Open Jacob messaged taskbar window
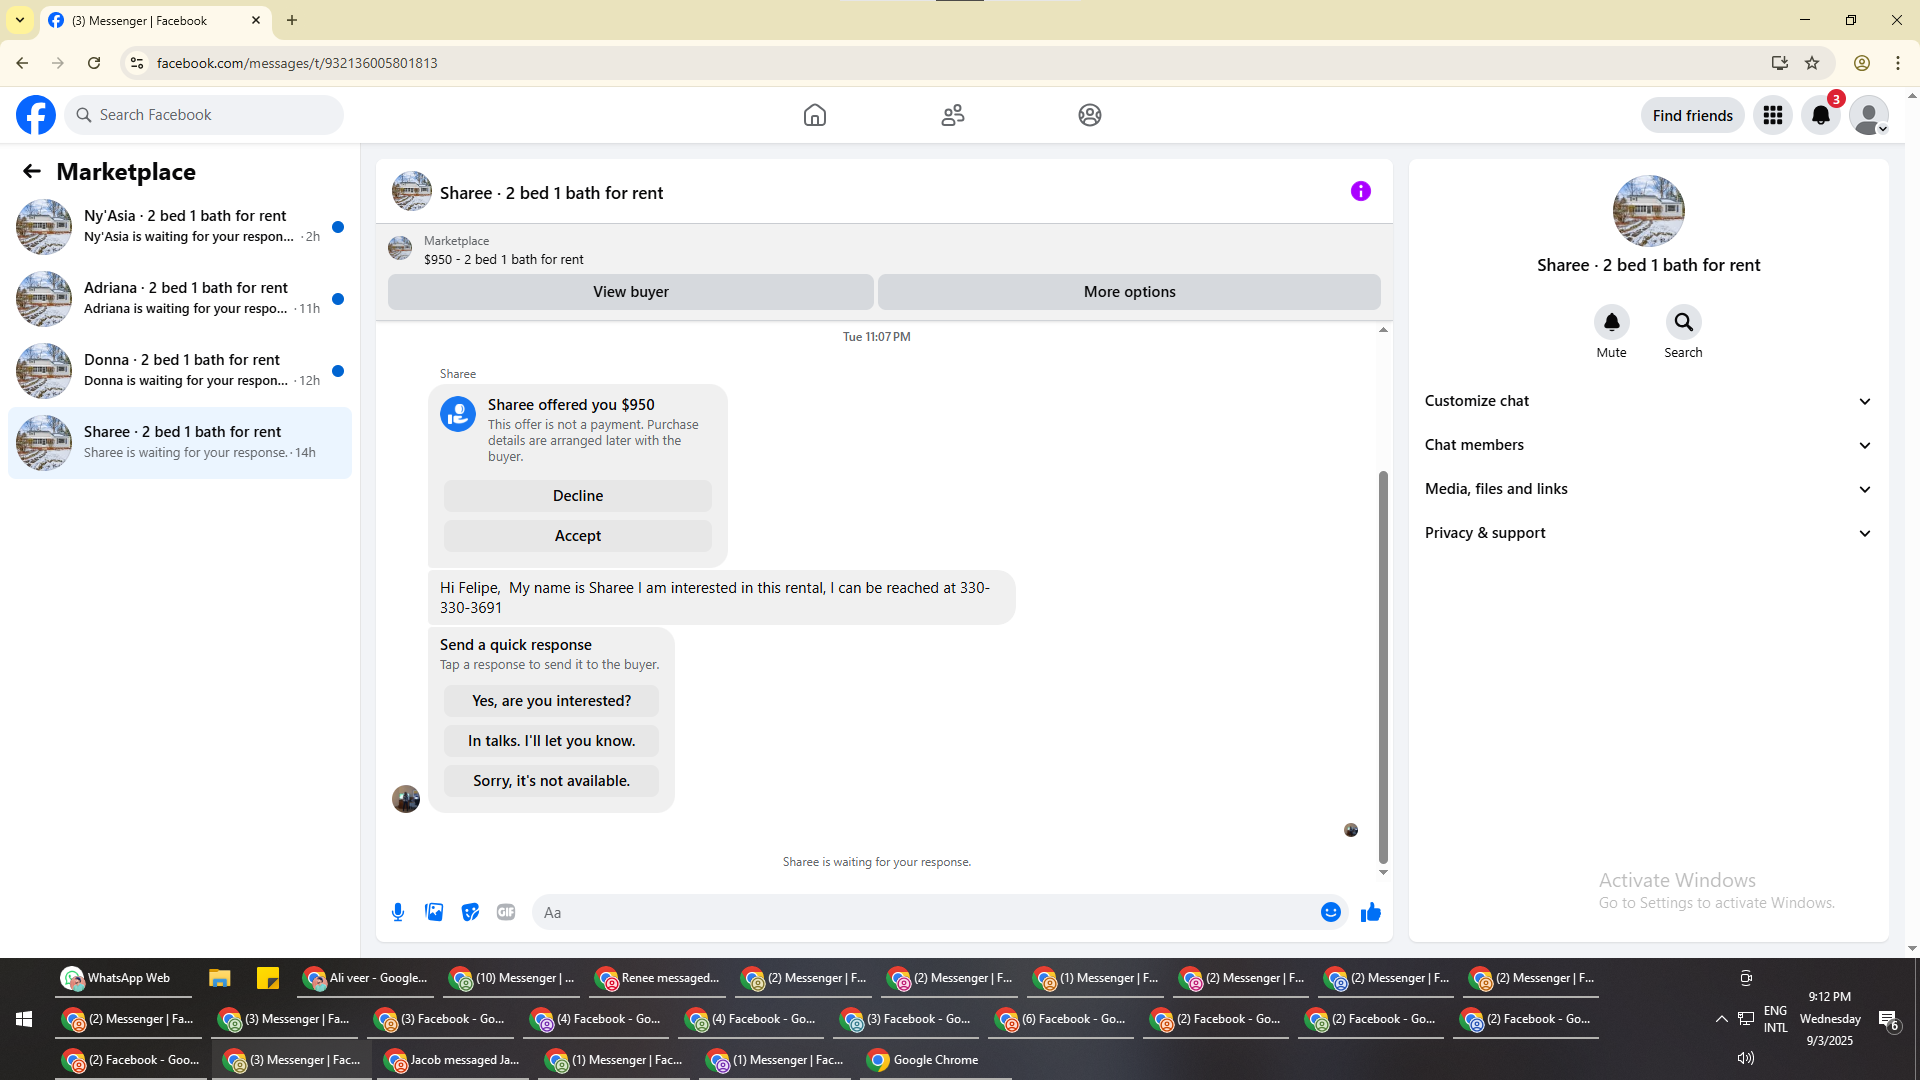The height and width of the screenshot is (1080, 1920). [x=453, y=1060]
